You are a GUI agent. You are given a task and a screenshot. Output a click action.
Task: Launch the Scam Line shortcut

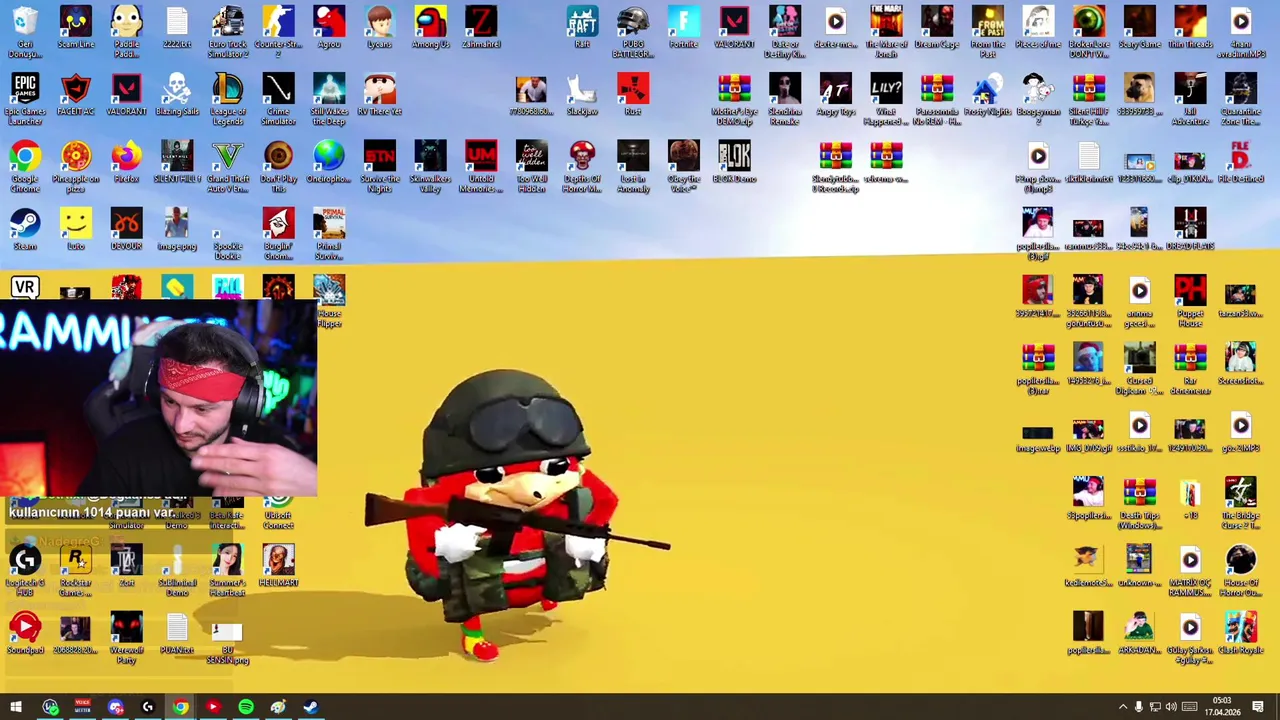point(76,27)
